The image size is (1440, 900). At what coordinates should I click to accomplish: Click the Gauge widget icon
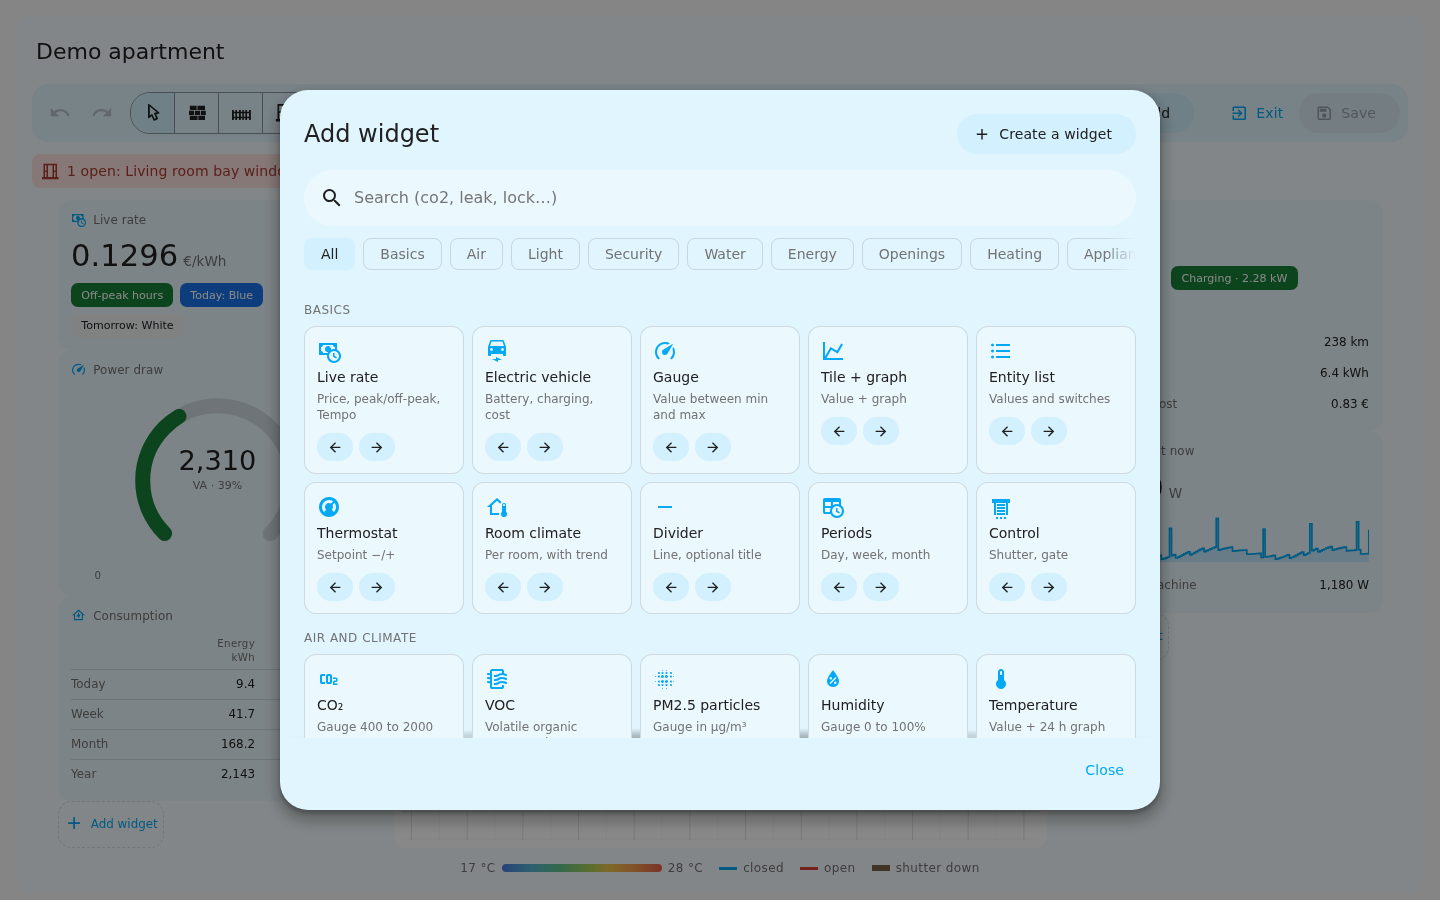pyautogui.click(x=665, y=351)
